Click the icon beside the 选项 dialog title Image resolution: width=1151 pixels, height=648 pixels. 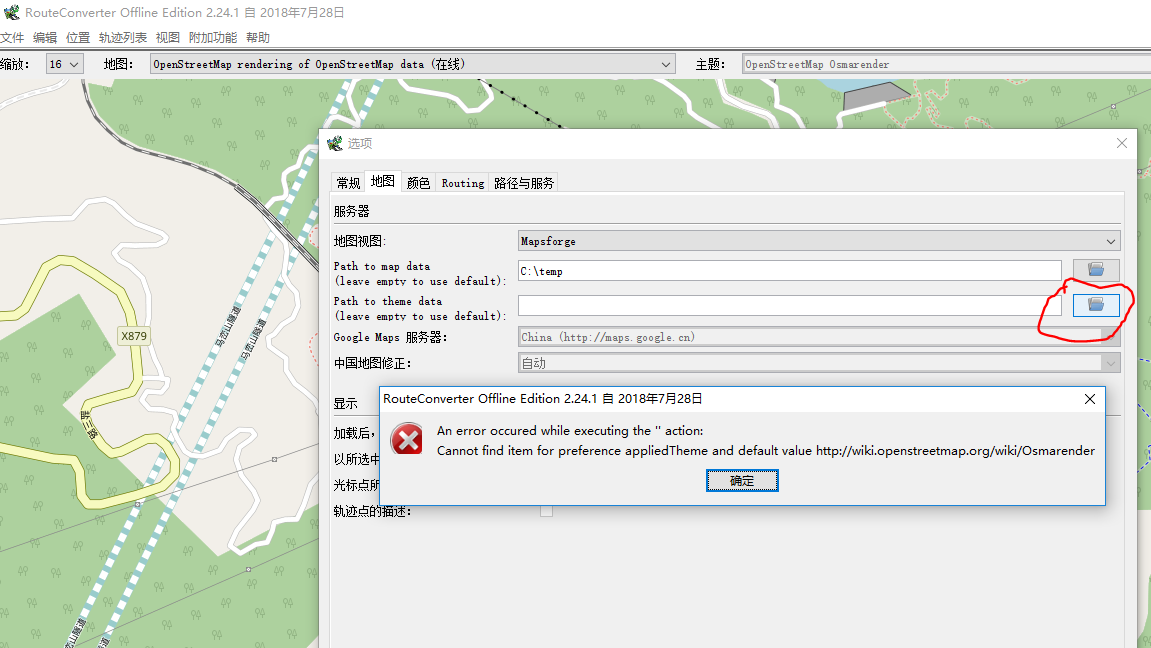pyautogui.click(x=335, y=144)
